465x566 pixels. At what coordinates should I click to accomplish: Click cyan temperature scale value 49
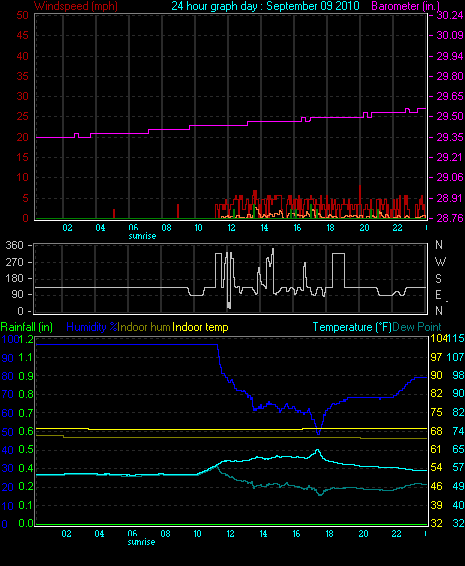[459, 487]
